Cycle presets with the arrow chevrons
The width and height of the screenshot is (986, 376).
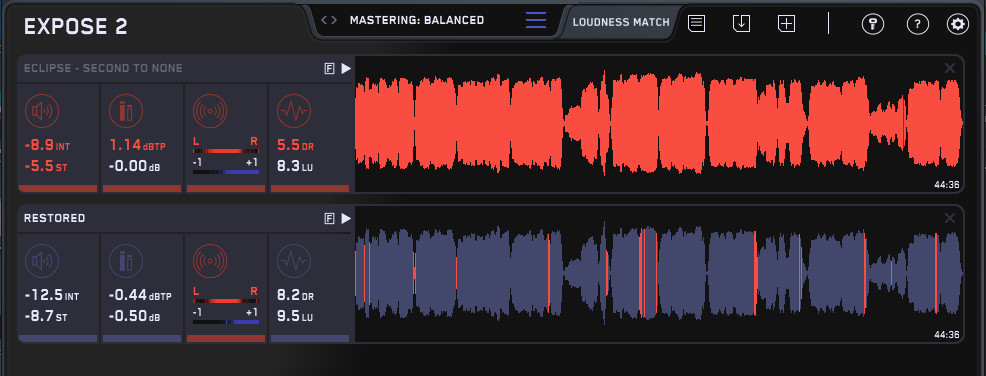329,20
